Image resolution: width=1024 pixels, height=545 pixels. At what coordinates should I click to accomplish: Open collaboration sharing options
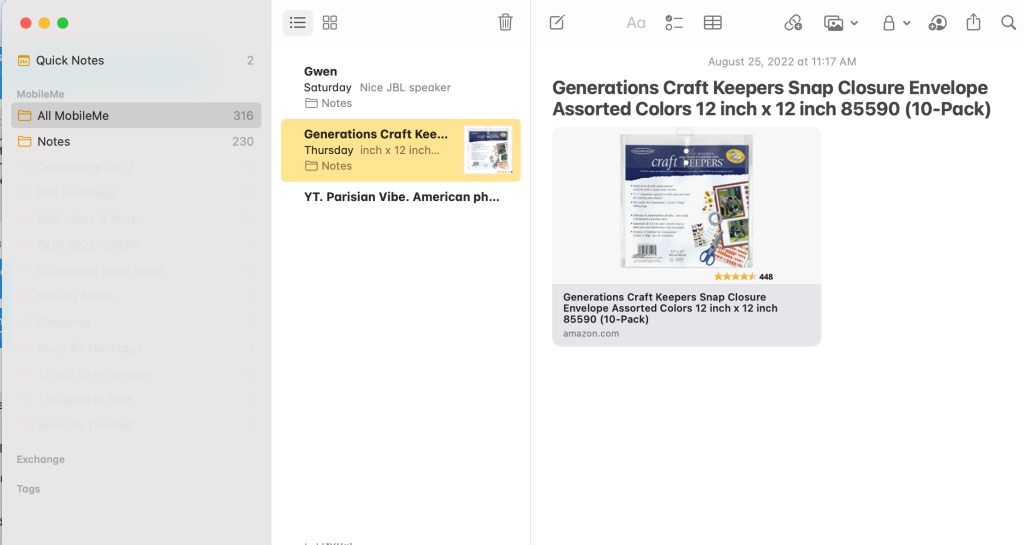click(x=937, y=23)
